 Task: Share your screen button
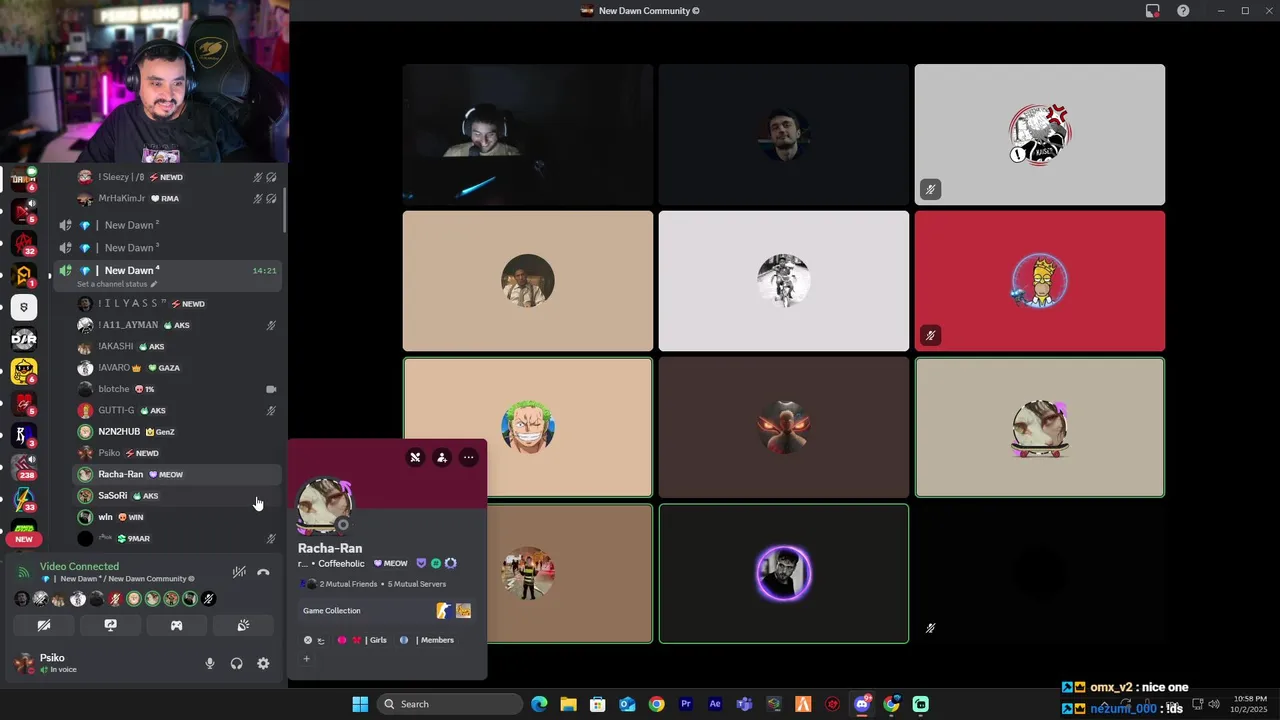tap(110, 625)
